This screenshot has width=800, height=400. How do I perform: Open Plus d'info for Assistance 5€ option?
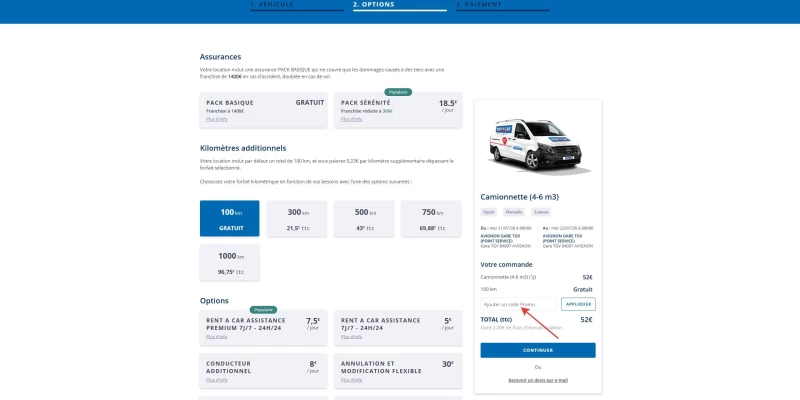pos(352,337)
